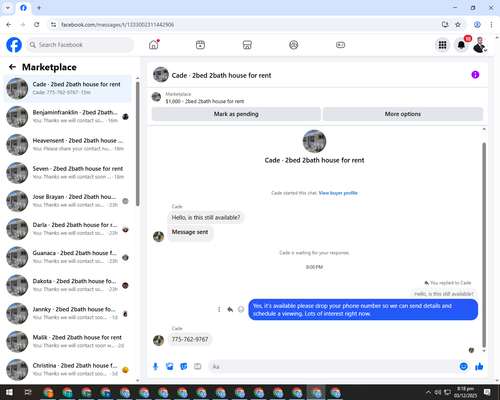Open the Marketplace storefront icon

[x=247, y=45]
